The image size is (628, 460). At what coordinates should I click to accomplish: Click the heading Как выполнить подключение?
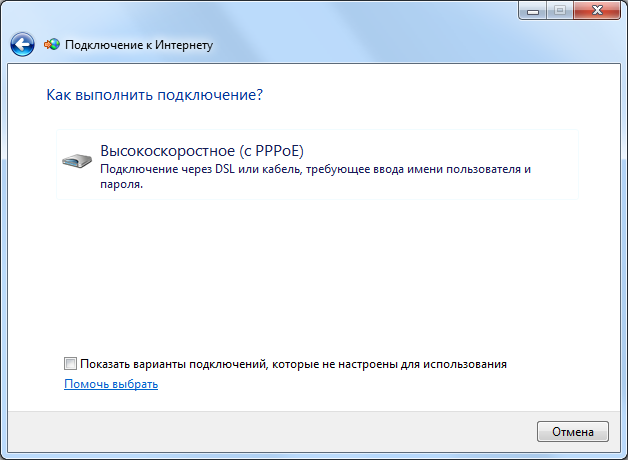tap(155, 95)
